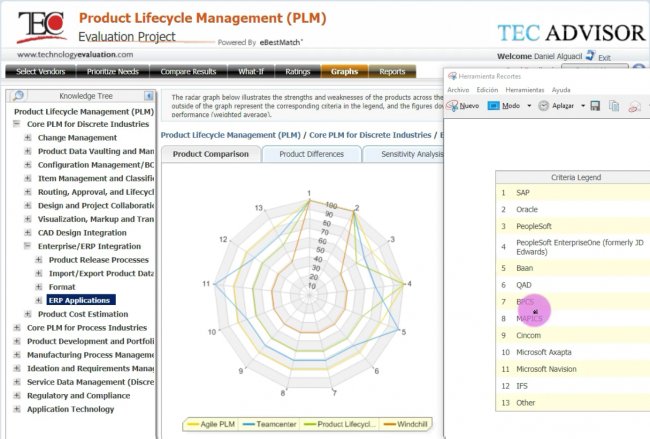Click Cincom row in Criteria Legend

573,335
